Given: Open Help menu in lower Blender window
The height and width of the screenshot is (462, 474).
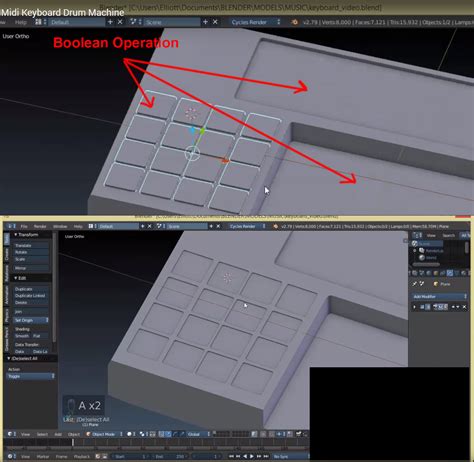Looking at the screenshot, I should pyautogui.click(x=78, y=226).
